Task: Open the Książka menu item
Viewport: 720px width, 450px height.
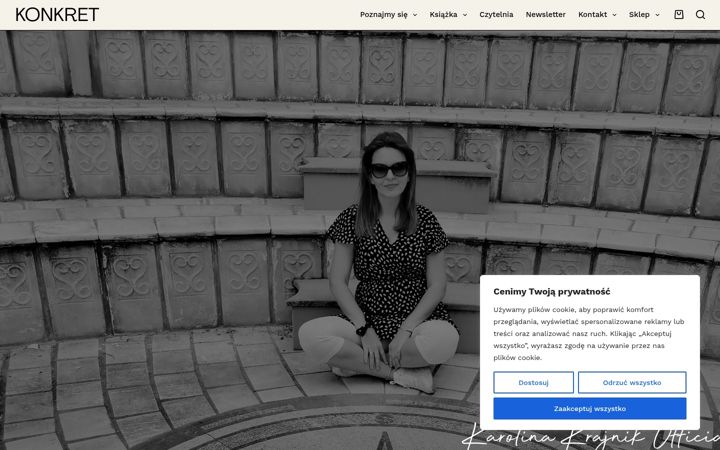Action: (x=443, y=15)
